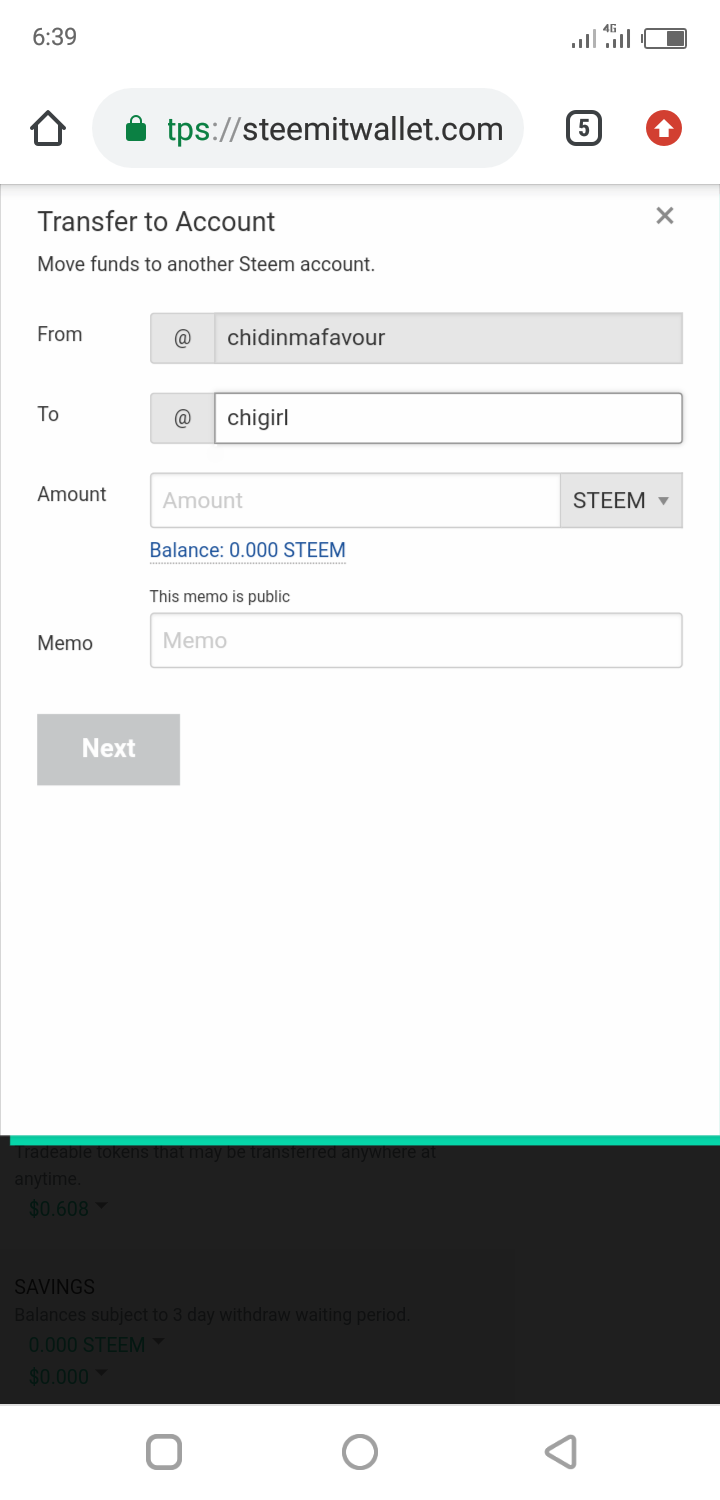Tap the 6:39 clock in status bar
The width and height of the screenshot is (720, 1500).
click(x=55, y=37)
